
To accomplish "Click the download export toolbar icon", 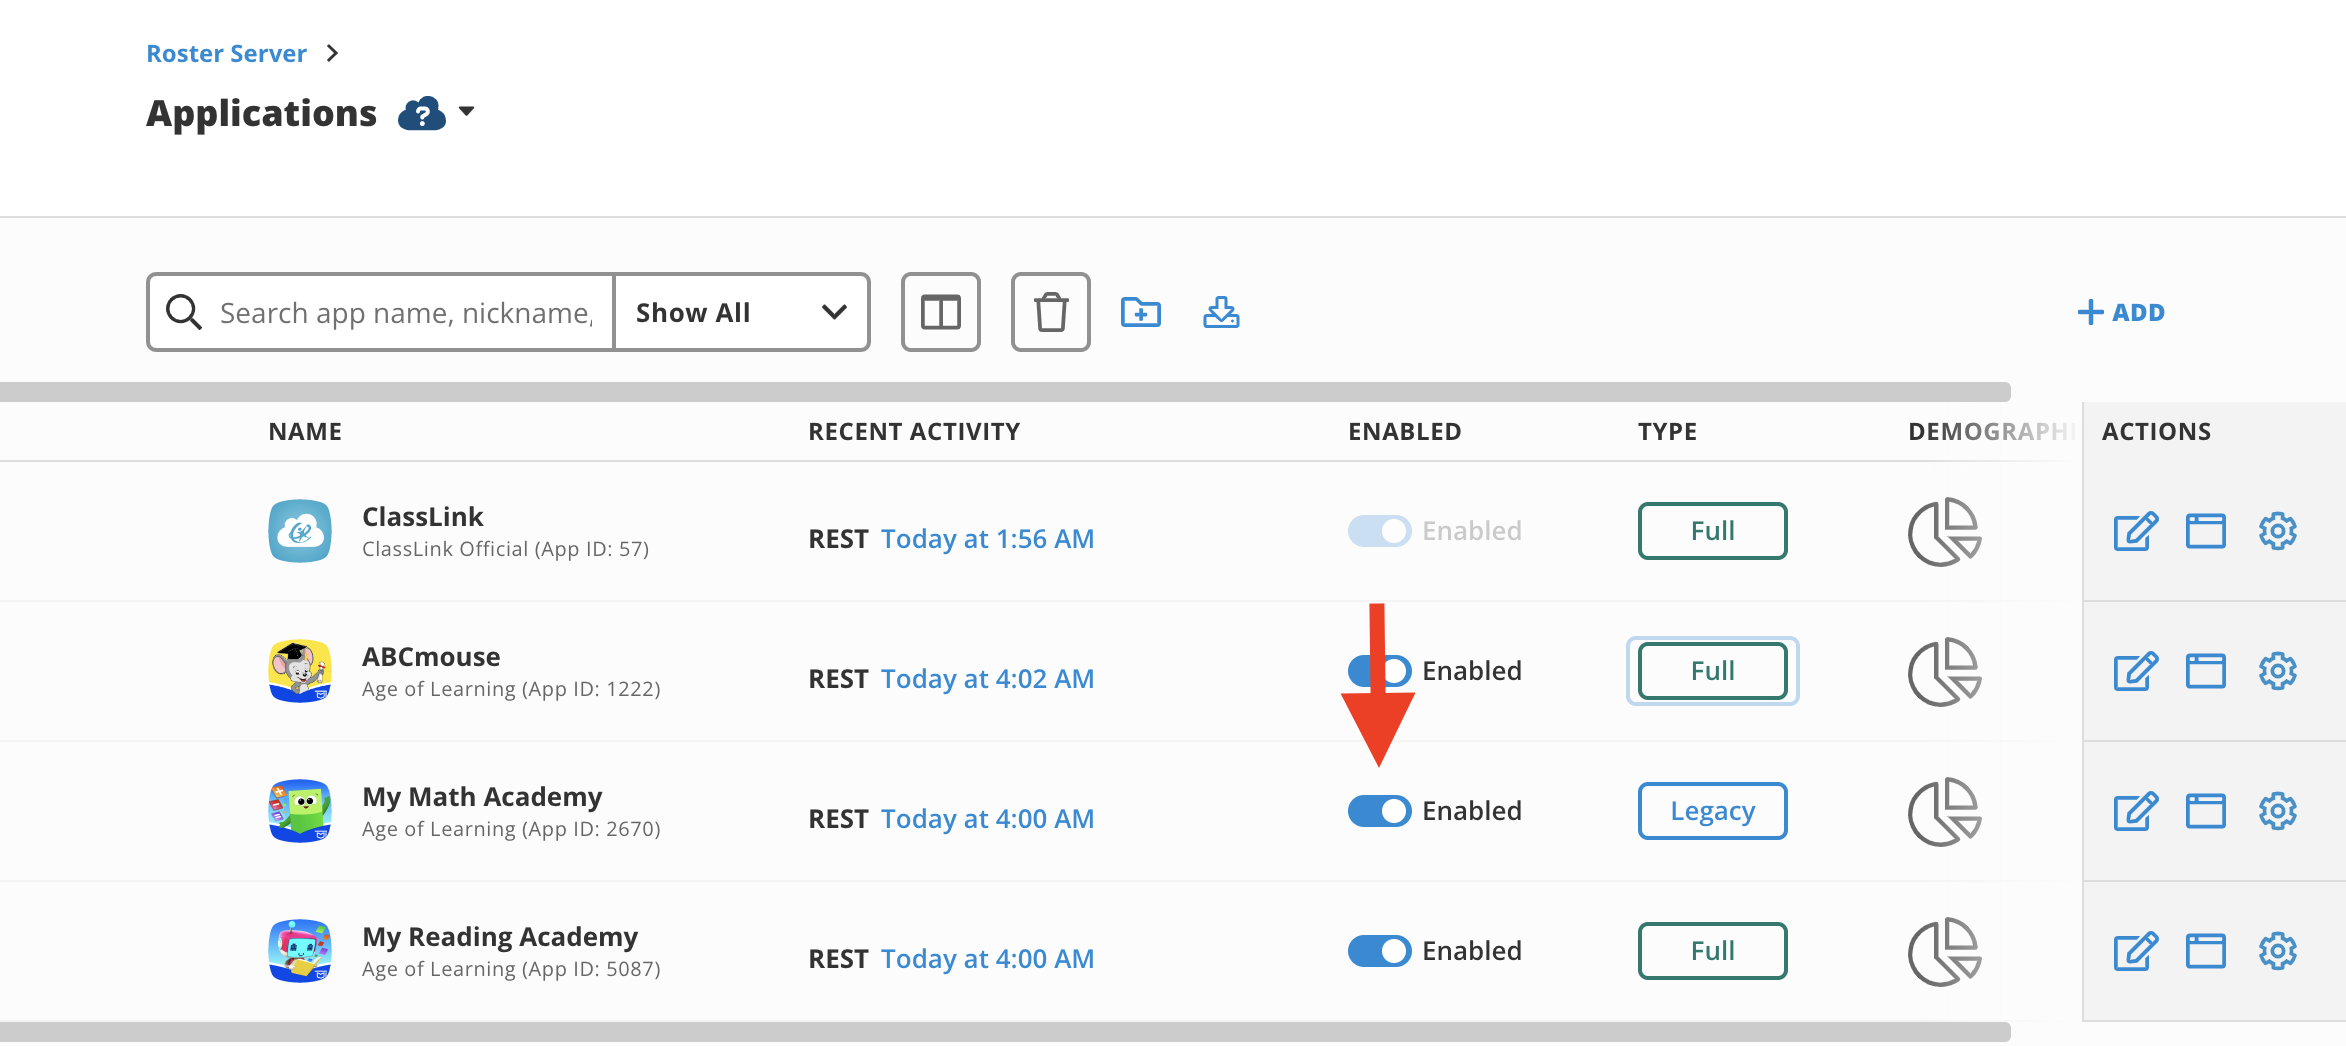I will click(1221, 313).
